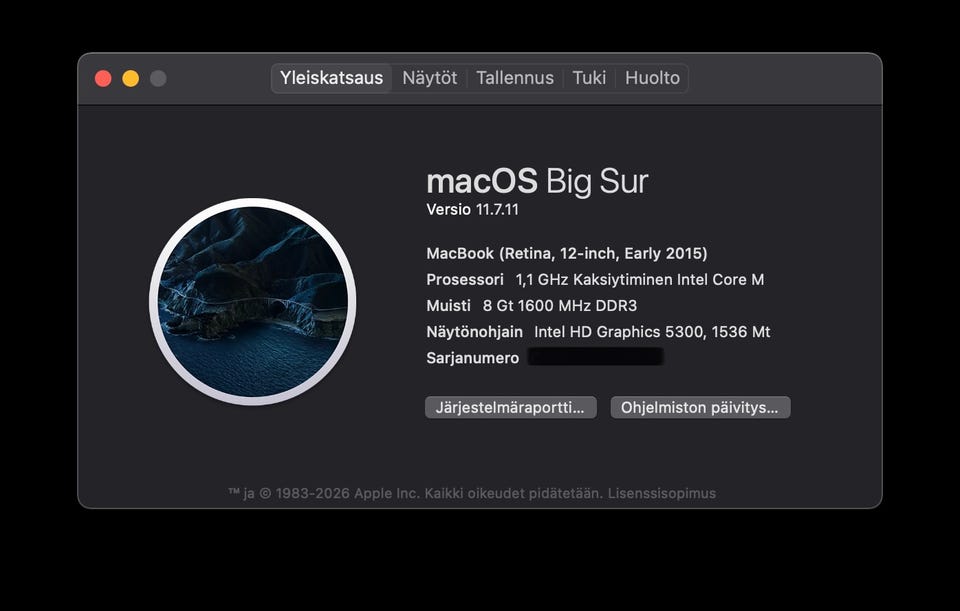This screenshot has width=960, height=611.
Task: Open the Näytöt tab
Action: pyautogui.click(x=429, y=78)
